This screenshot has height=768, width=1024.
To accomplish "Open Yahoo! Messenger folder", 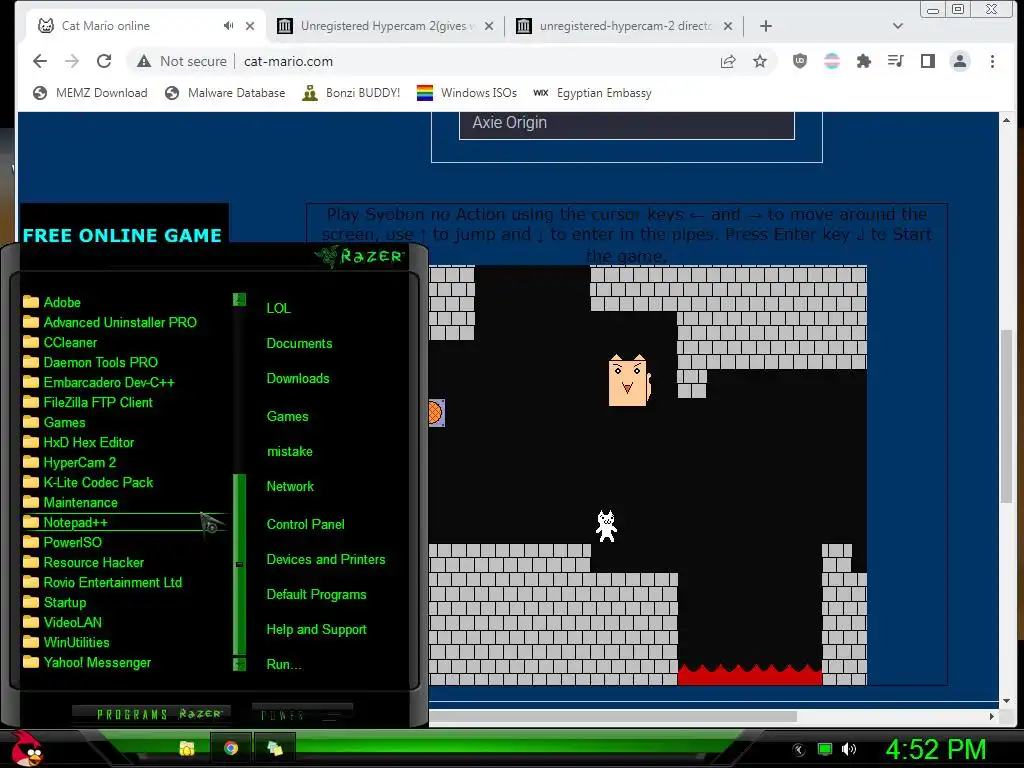I will (x=87, y=662).
